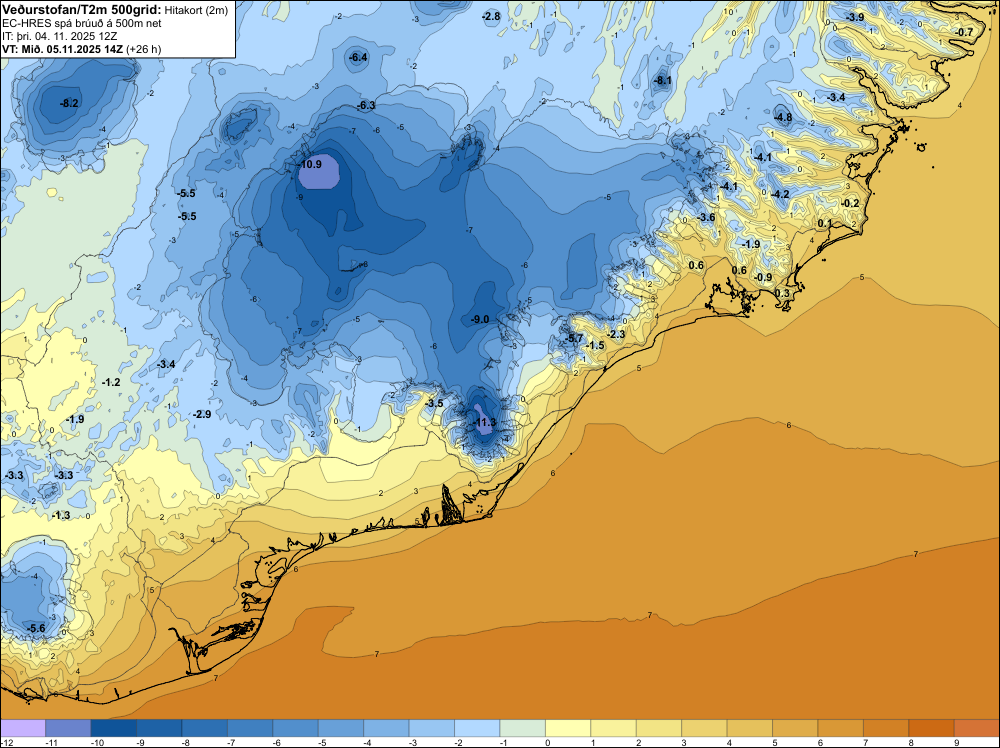
Task: Select the periwinkle legend swatch for -11 to -10
Action: click(x=68, y=728)
